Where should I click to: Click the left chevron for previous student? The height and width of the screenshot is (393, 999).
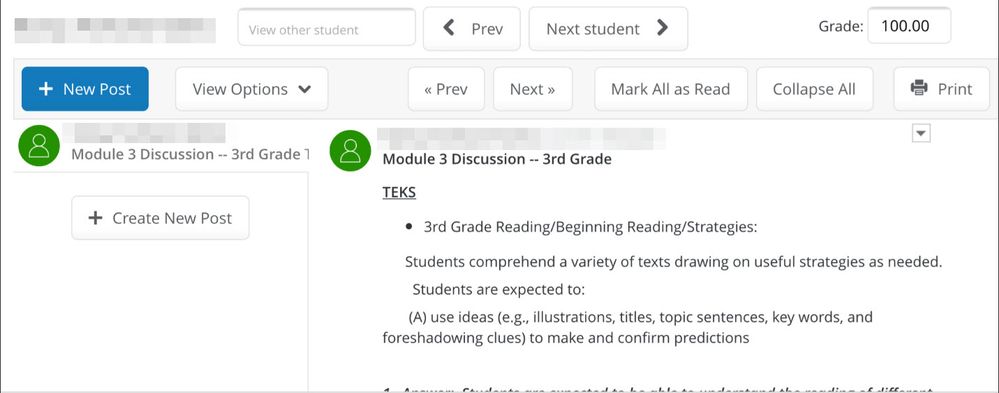(449, 28)
